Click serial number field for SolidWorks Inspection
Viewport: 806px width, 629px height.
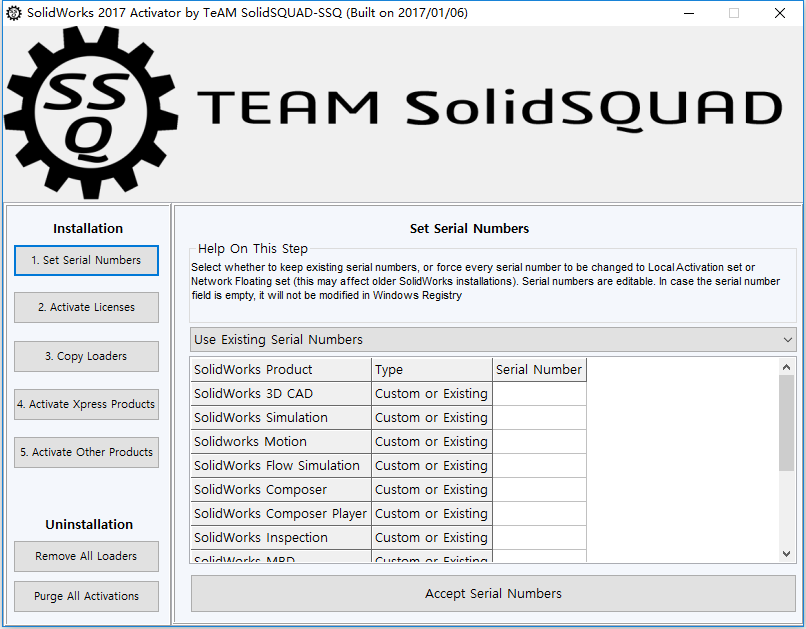(539, 538)
